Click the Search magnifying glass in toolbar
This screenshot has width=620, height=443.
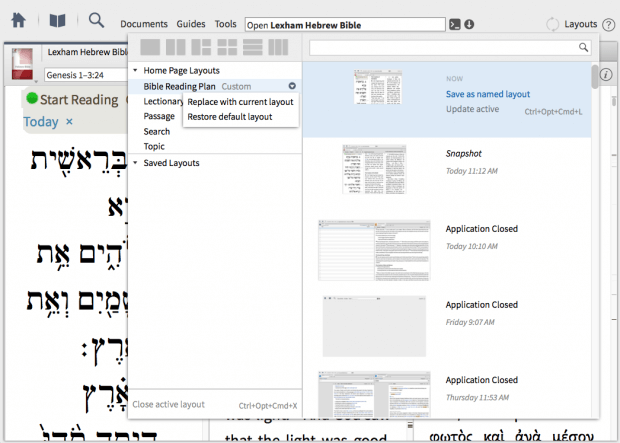tap(96, 21)
